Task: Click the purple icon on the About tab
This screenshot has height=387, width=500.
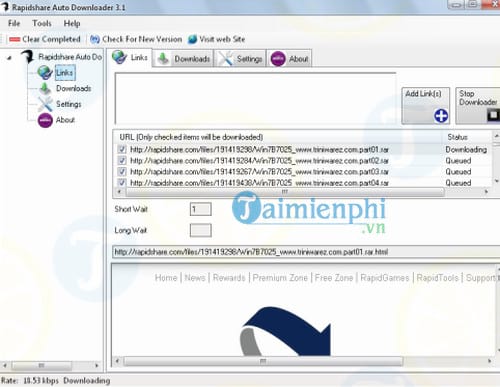Action: [x=278, y=59]
